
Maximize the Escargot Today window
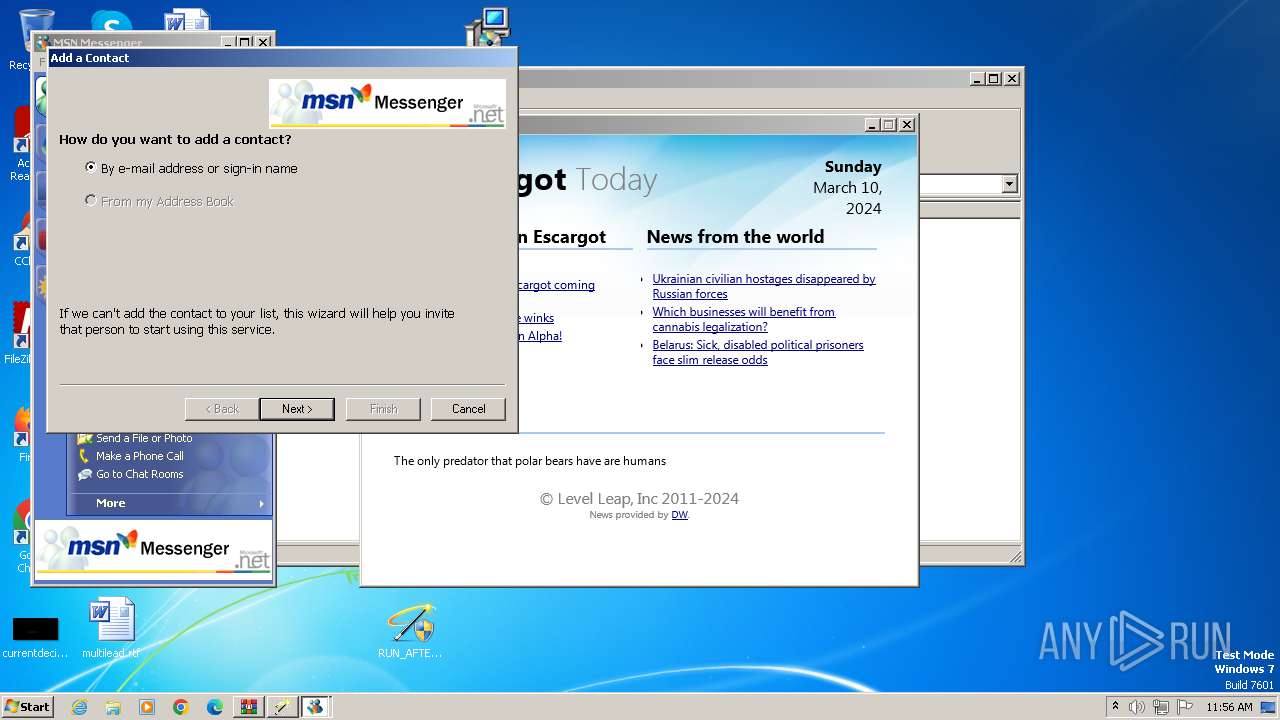[888, 125]
